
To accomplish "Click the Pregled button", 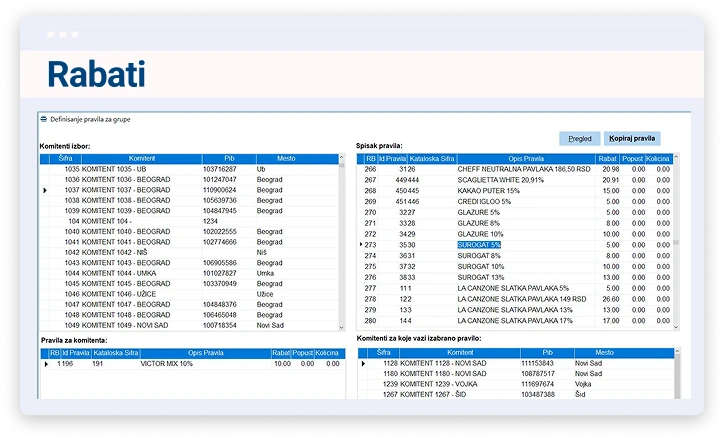I will tap(580, 138).
